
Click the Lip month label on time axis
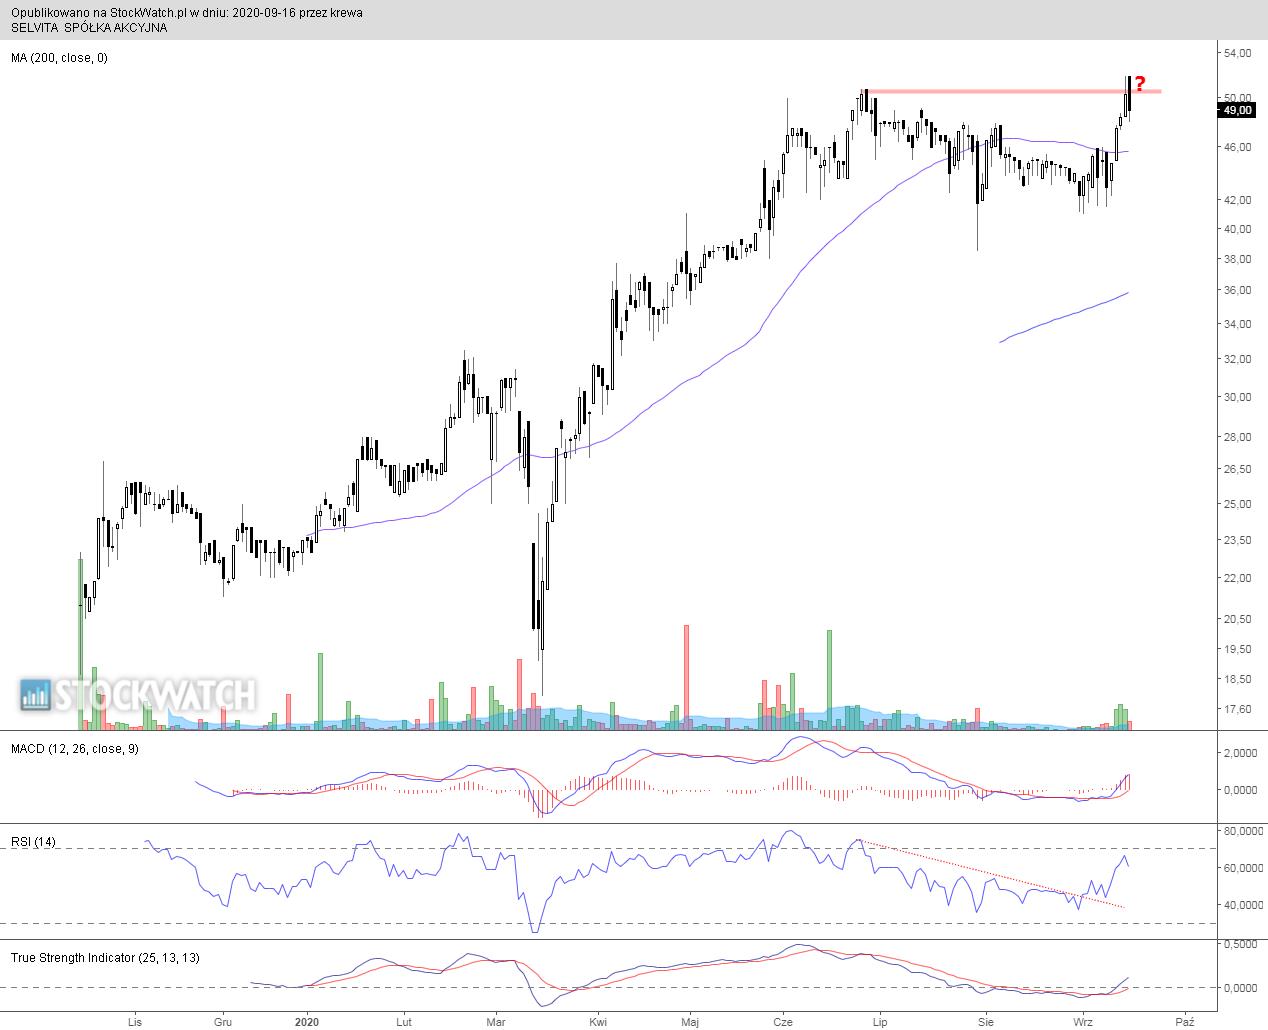[880, 1022]
